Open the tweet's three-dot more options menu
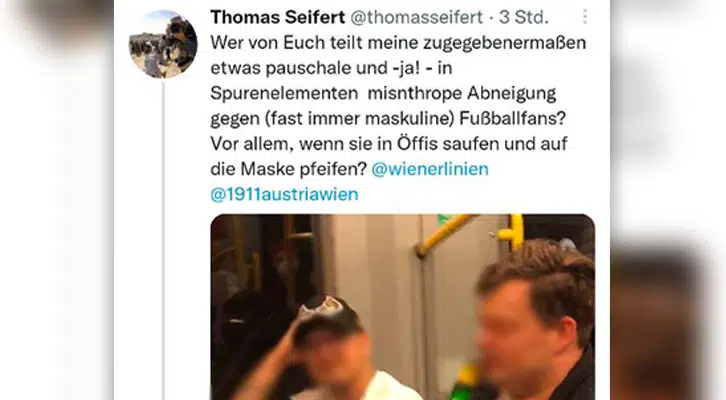Screen dimensions: 726x400 coord(585,17)
